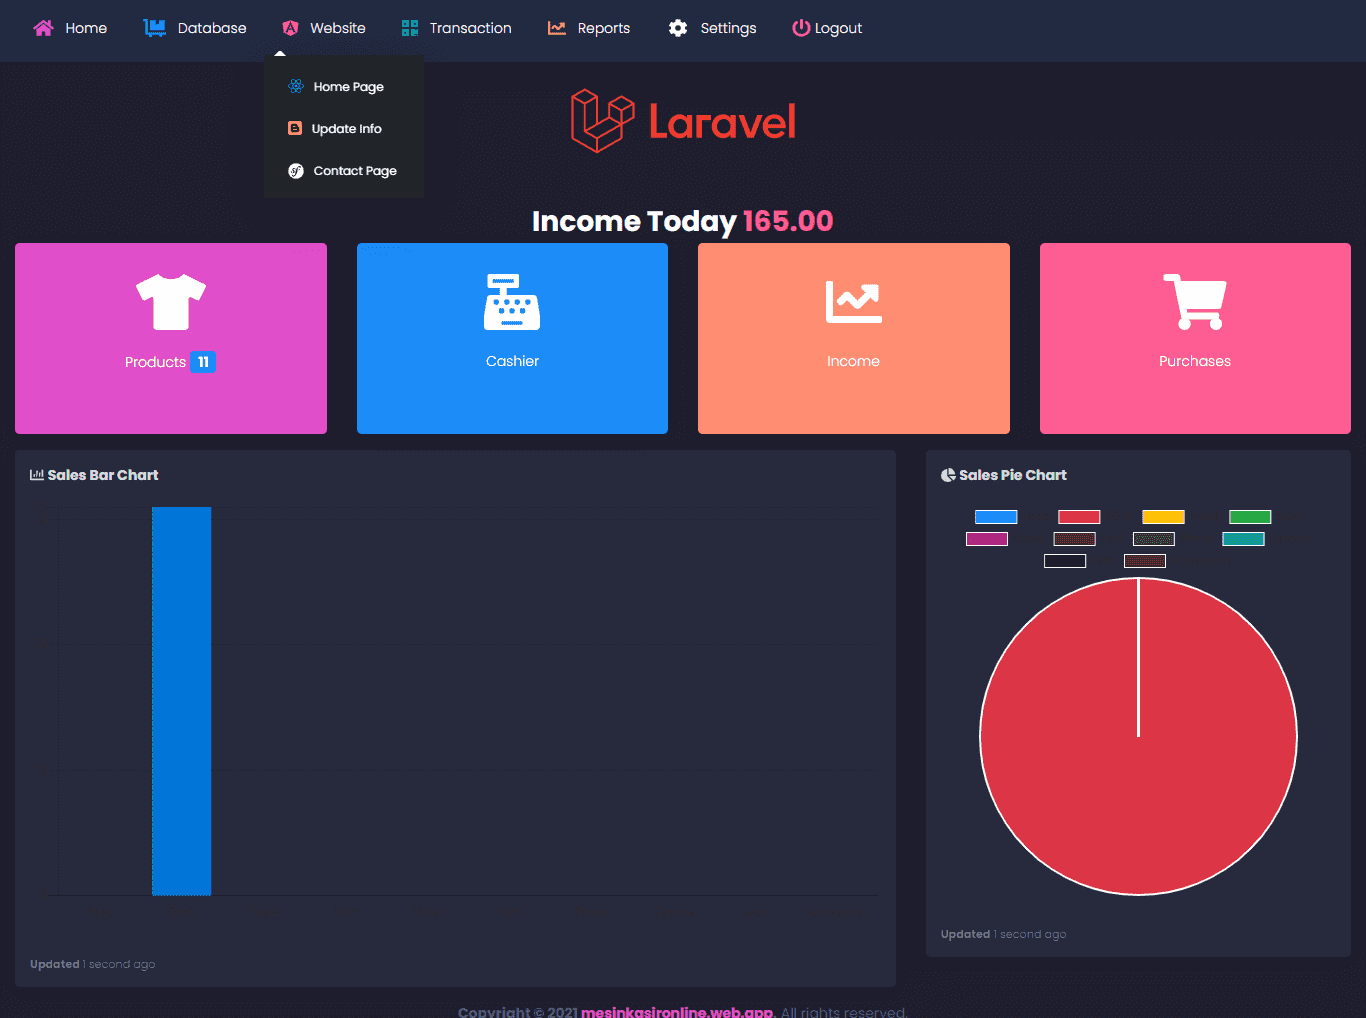Image resolution: width=1366 pixels, height=1018 pixels.
Task: Click the Laravel wordmark text
Action: point(722,122)
